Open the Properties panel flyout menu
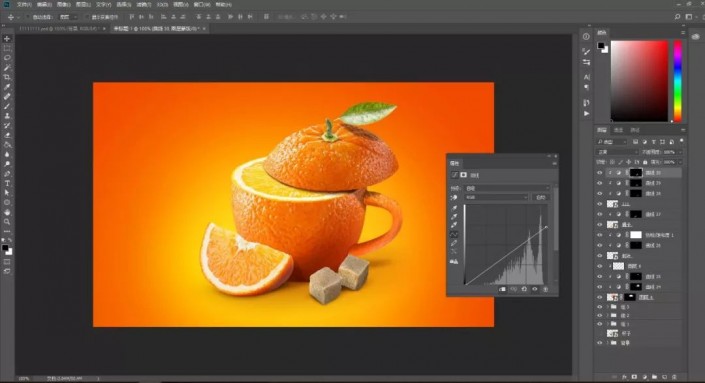 coord(554,163)
